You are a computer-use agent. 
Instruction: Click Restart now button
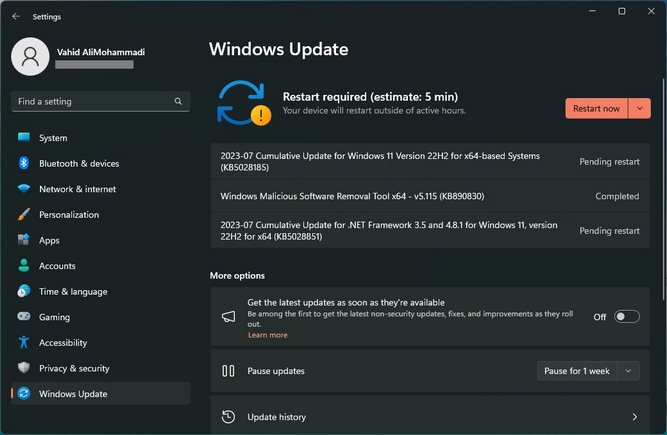tap(596, 108)
